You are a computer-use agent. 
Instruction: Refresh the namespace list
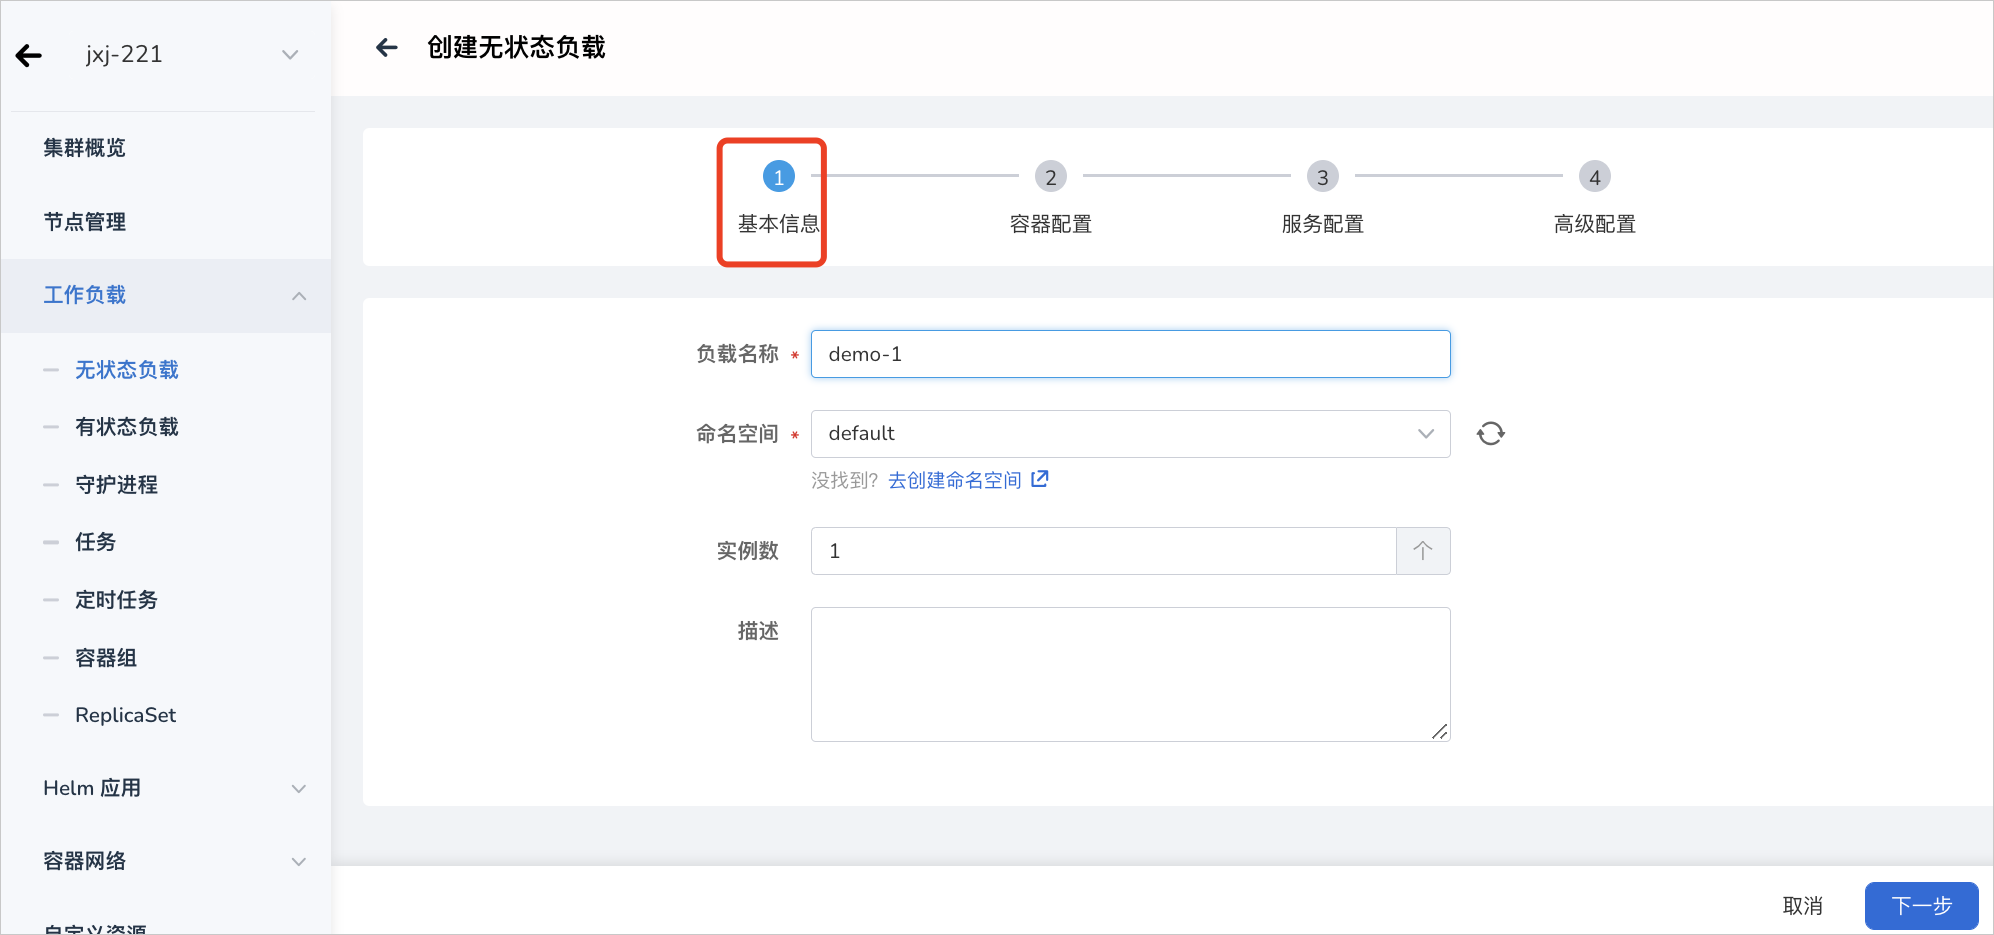[x=1491, y=433]
